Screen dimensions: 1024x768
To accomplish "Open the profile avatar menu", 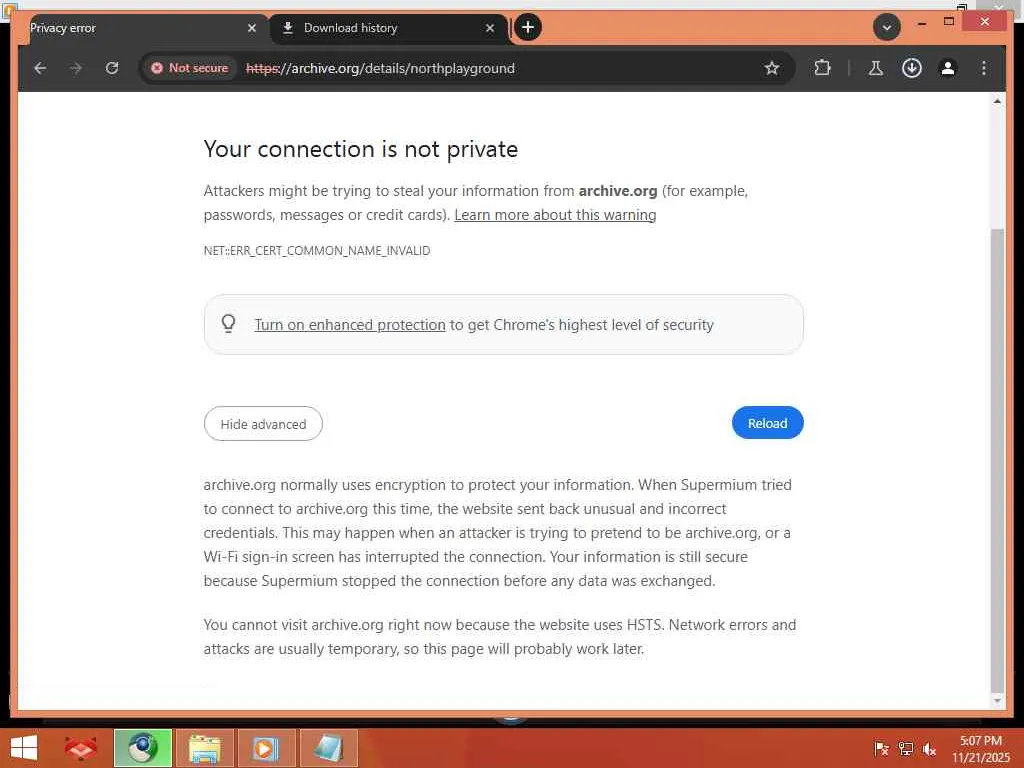I will (947, 68).
